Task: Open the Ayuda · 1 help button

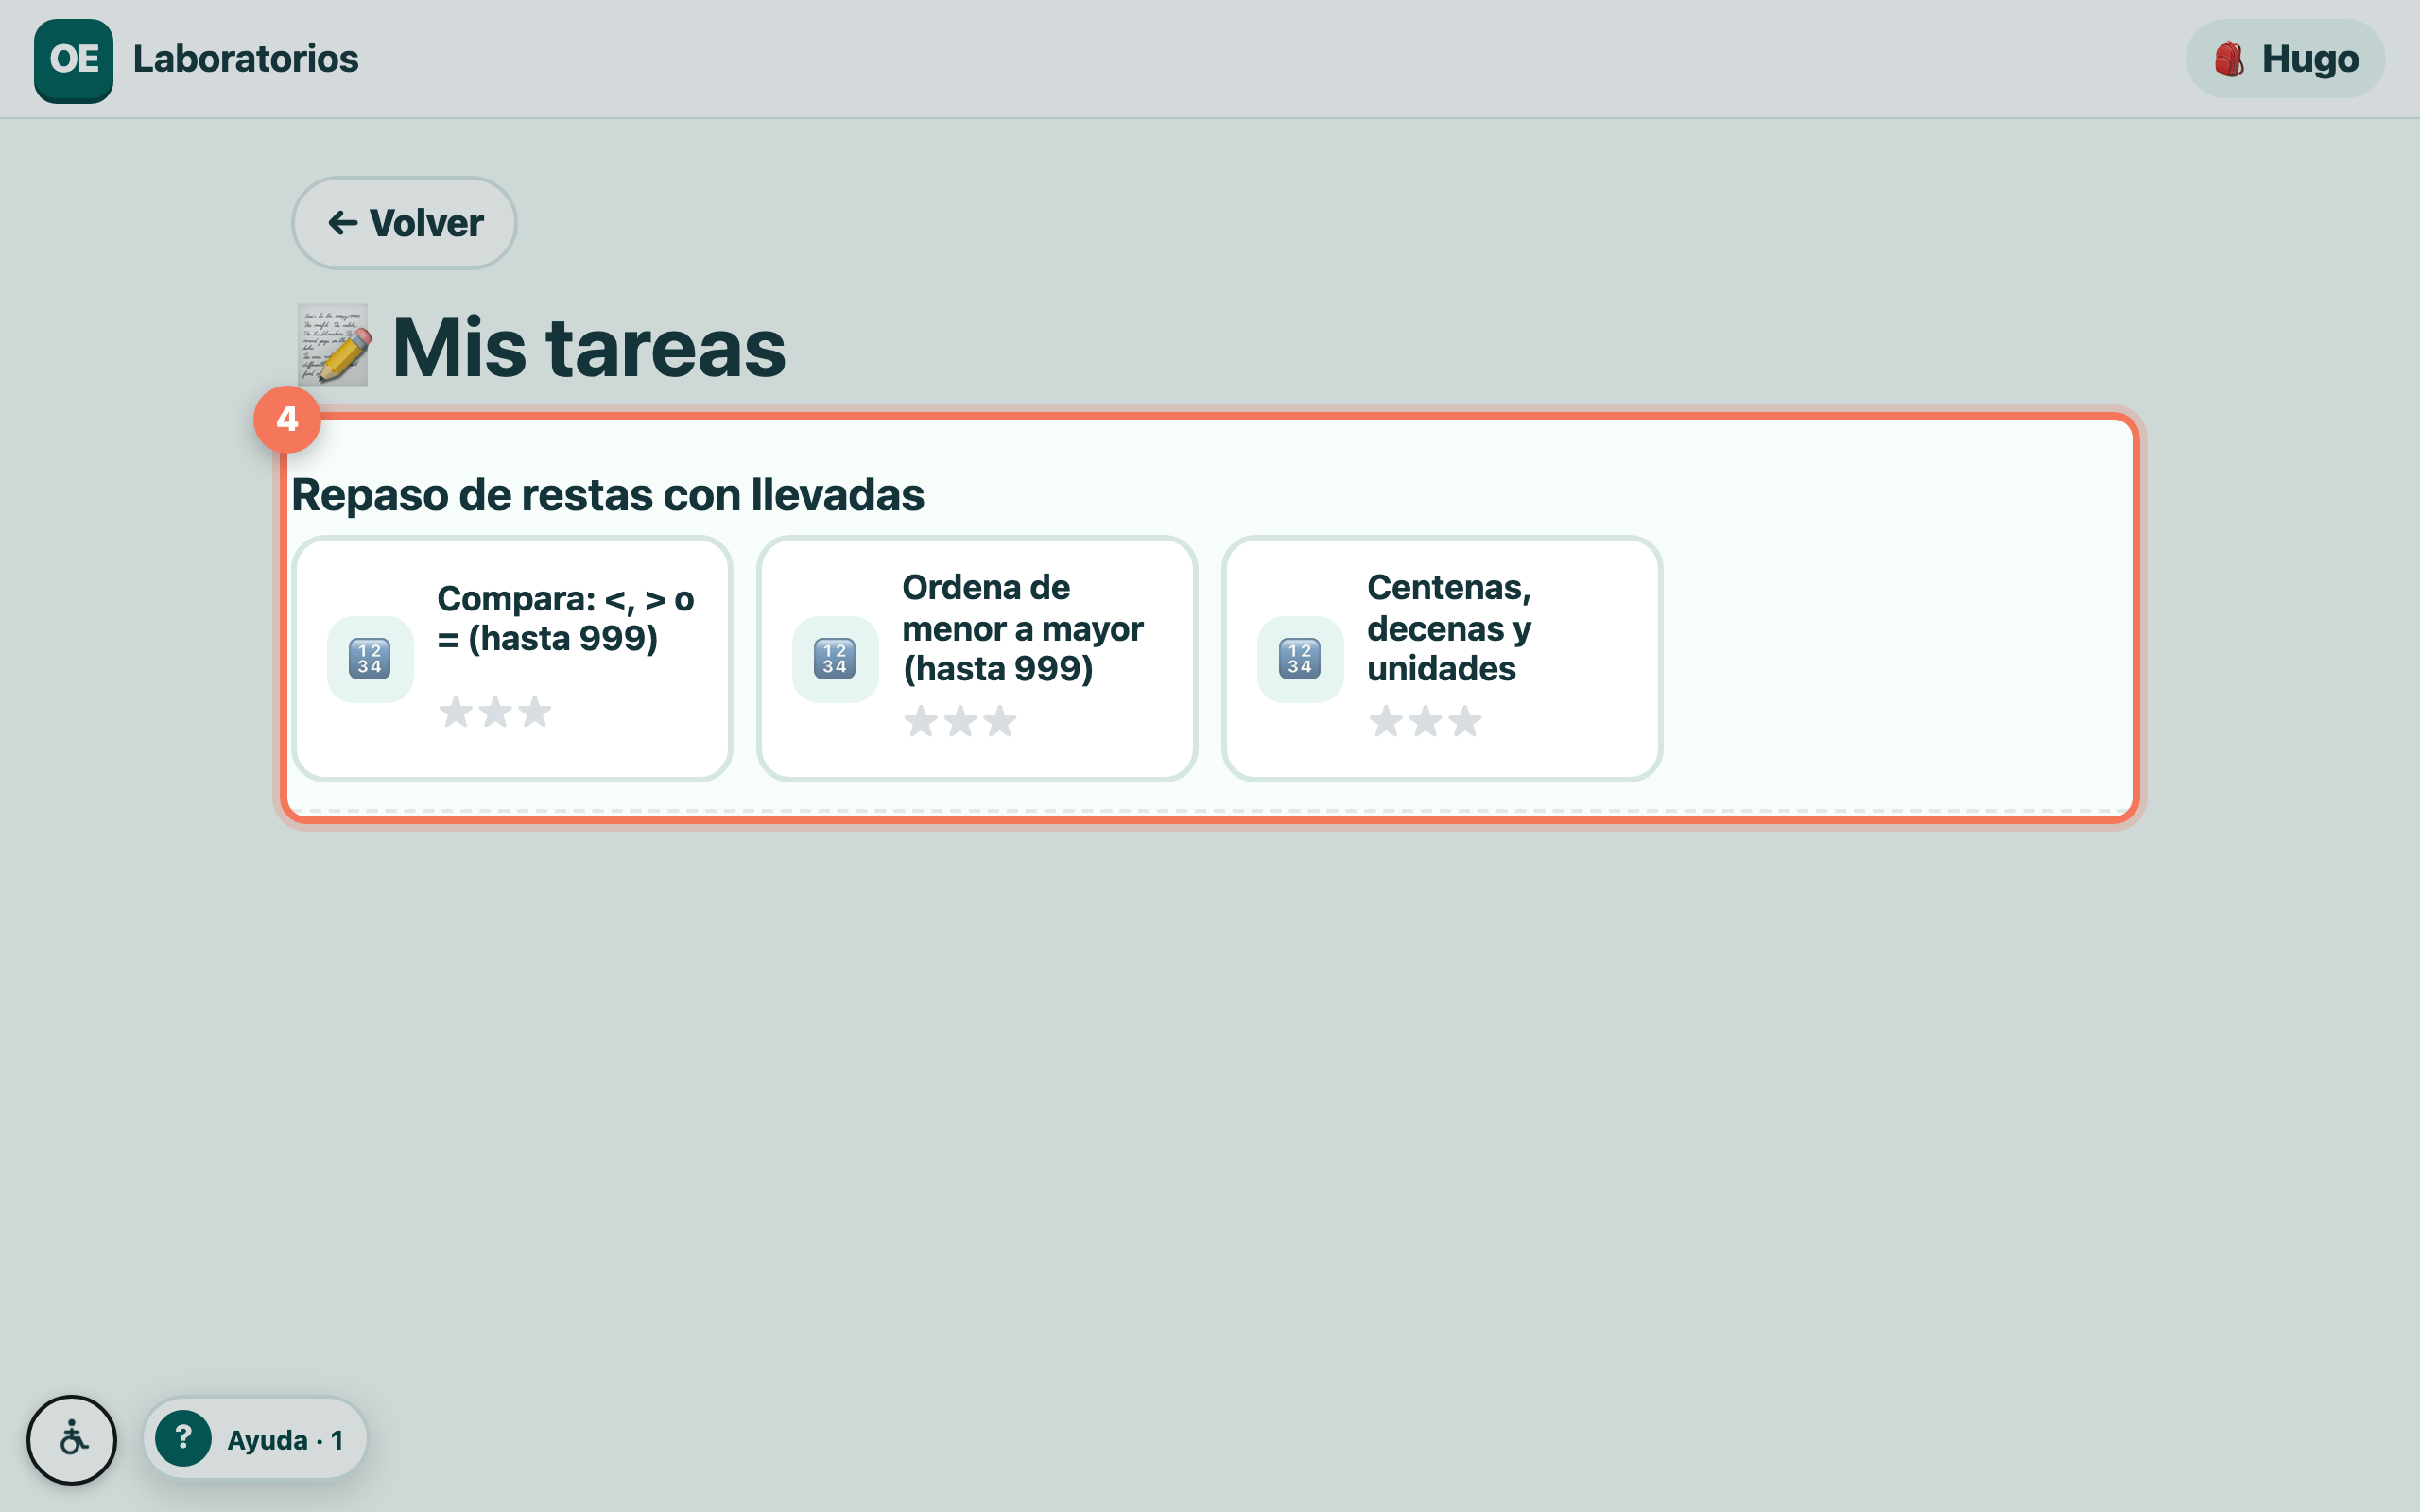Action: [x=255, y=1439]
